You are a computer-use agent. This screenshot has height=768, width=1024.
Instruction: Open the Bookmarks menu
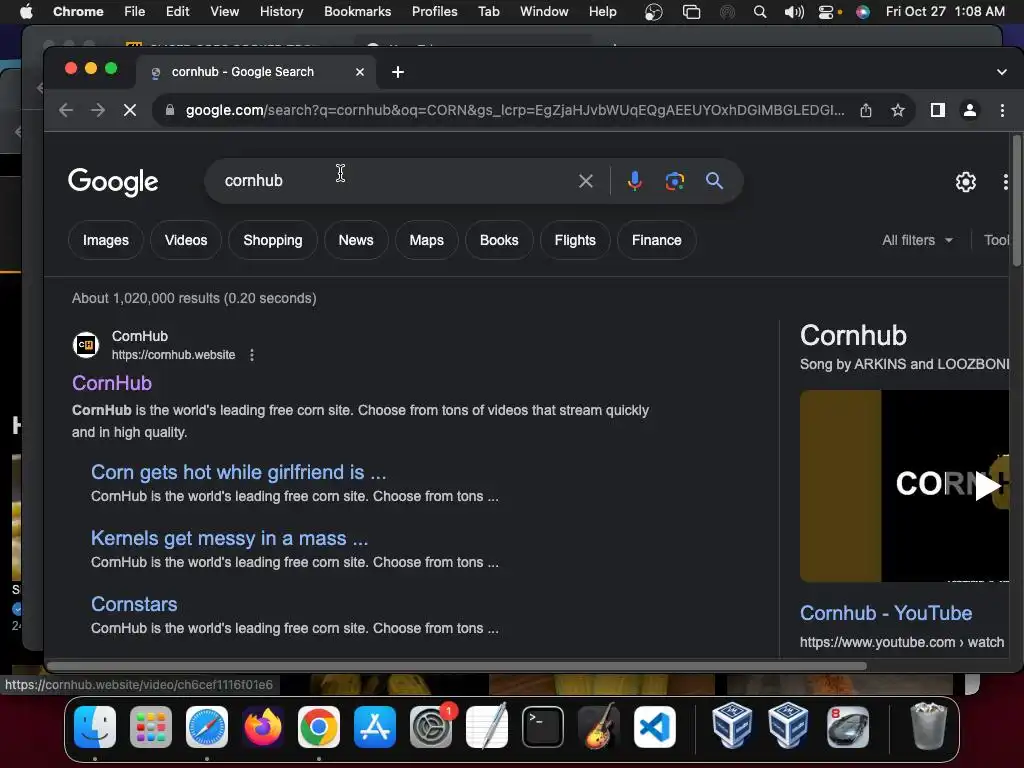tap(357, 12)
